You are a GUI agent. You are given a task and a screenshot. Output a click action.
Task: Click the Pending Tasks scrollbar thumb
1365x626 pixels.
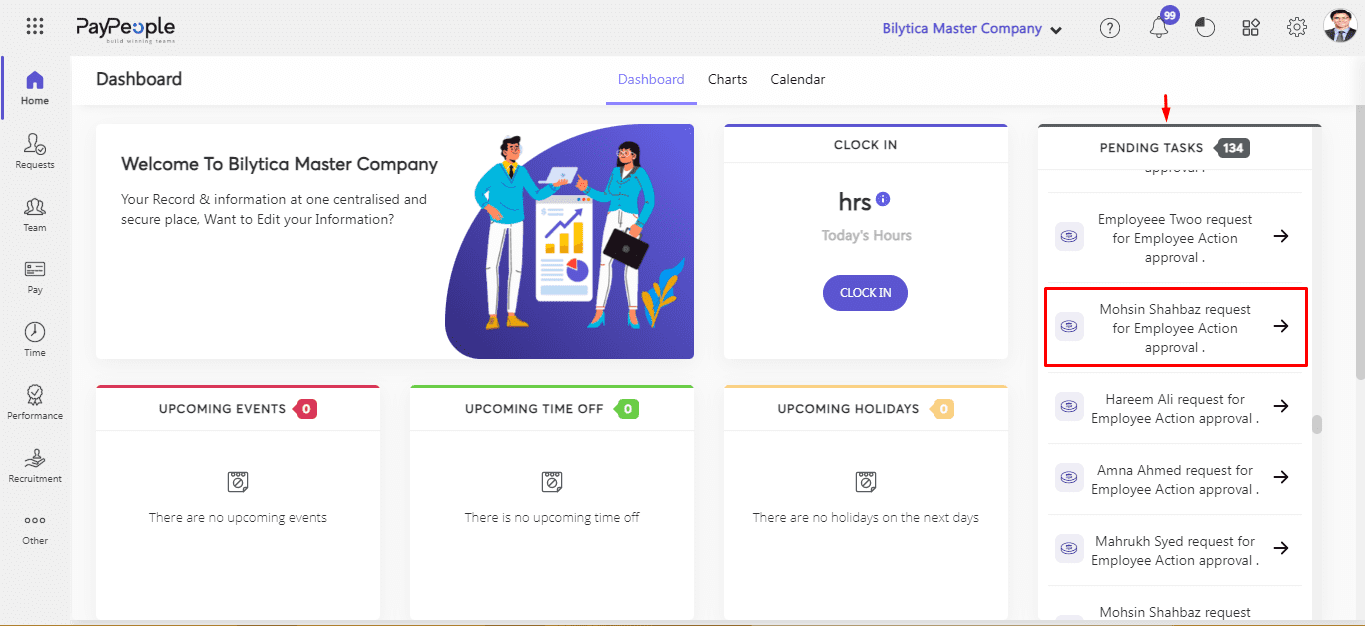1317,425
